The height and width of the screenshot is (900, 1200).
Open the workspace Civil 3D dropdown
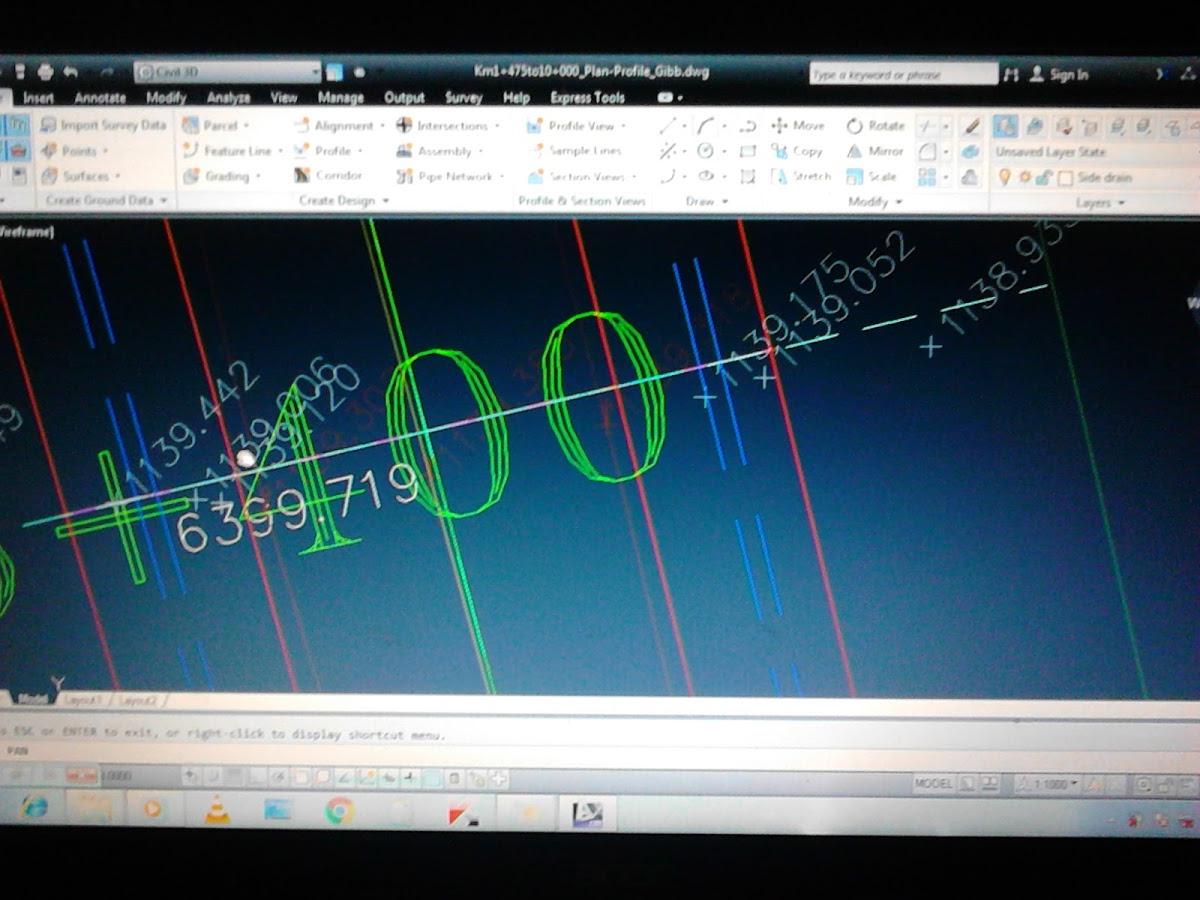coord(227,72)
